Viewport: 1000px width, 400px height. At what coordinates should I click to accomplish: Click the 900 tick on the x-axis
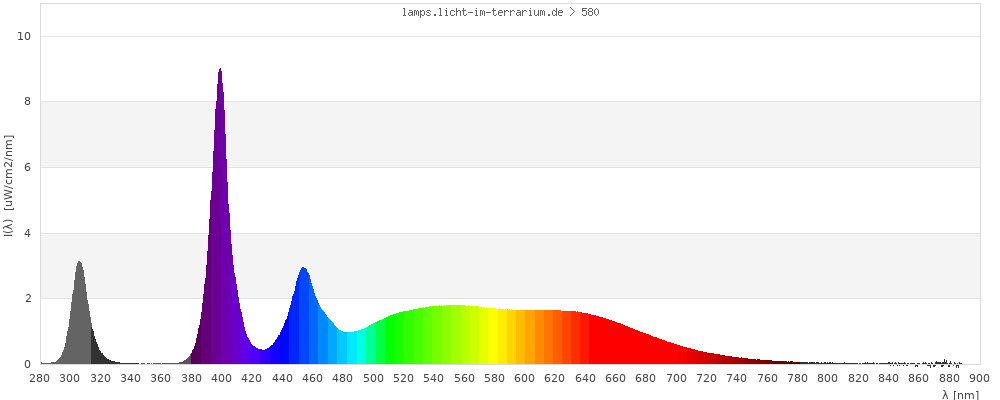coord(979,378)
